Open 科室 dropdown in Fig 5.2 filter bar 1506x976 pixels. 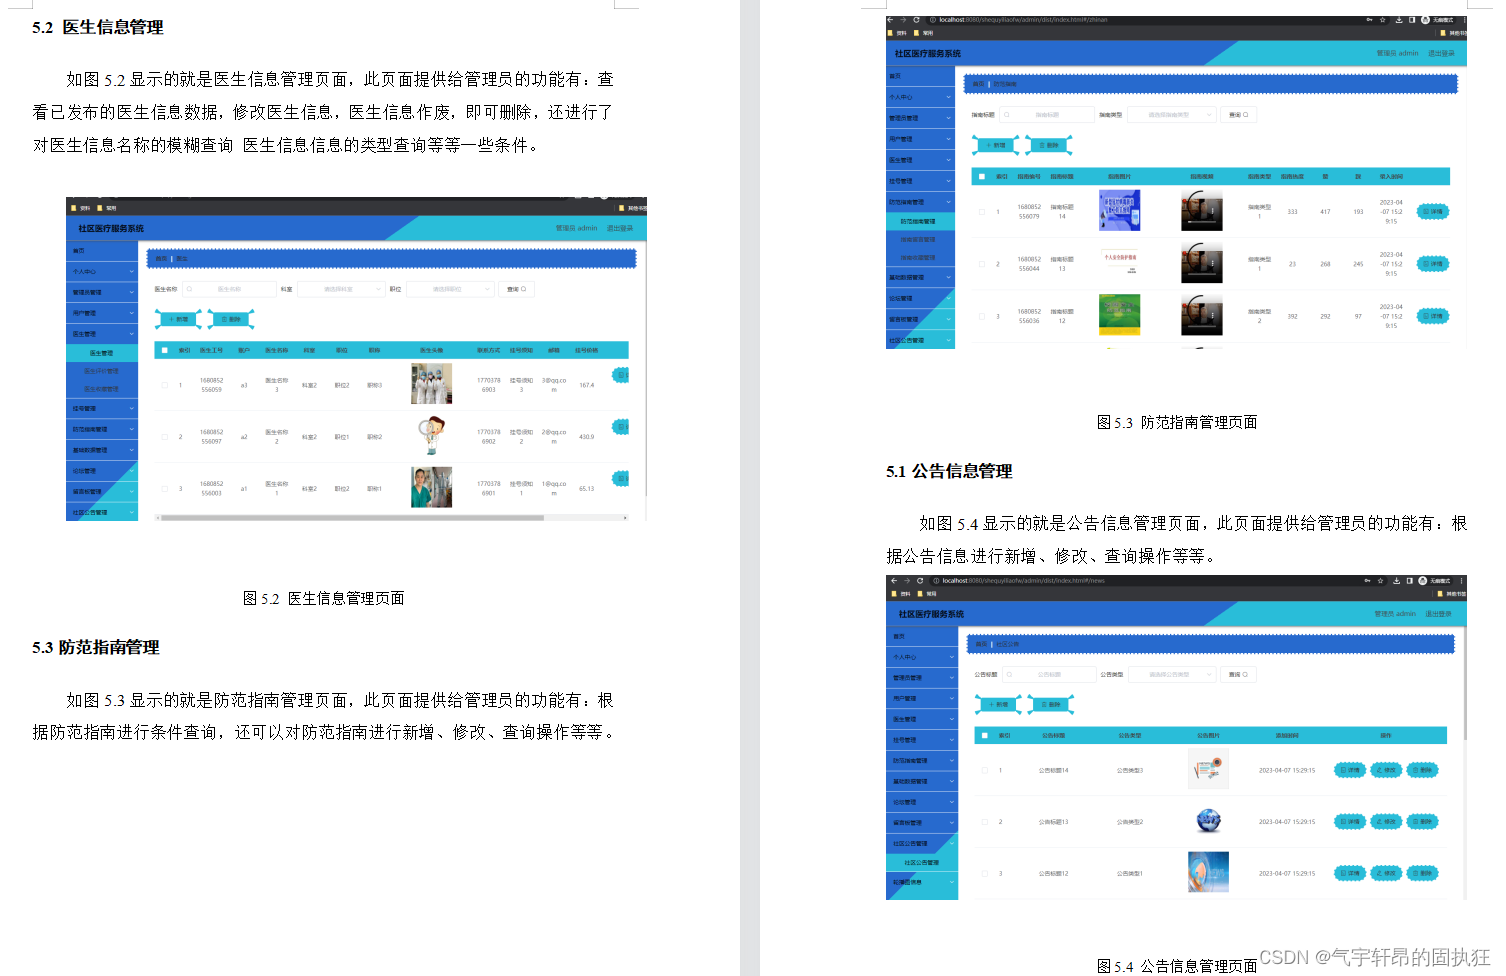pyautogui.click(x=340, y=289)
